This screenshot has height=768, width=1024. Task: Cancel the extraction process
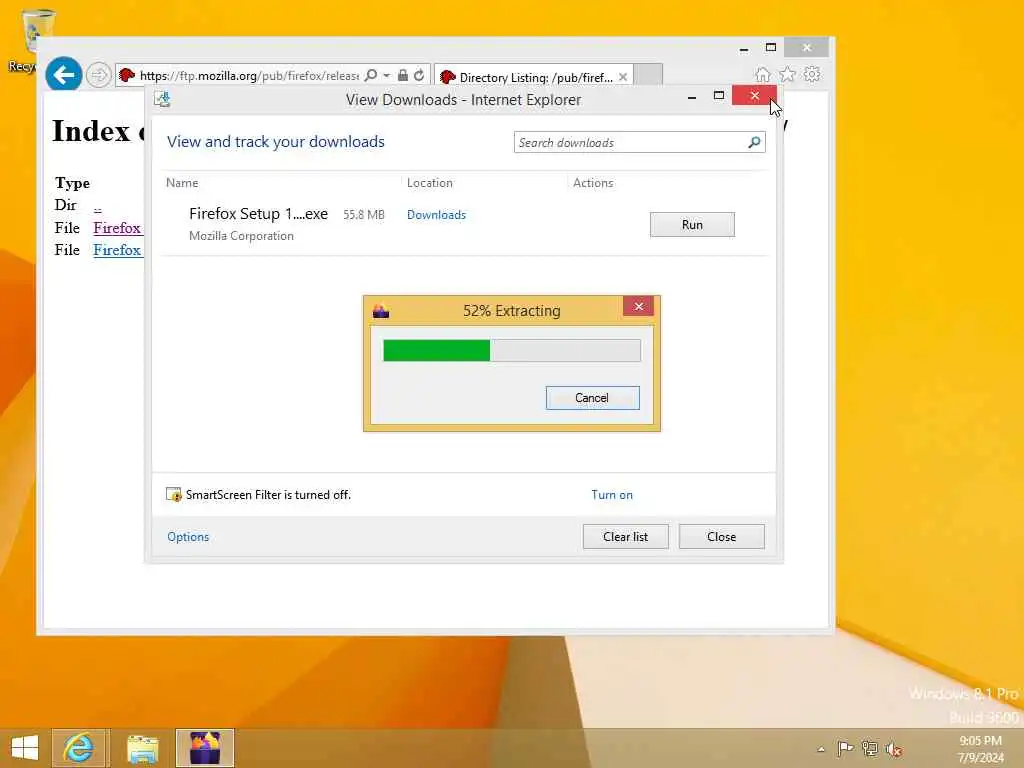pos(592,398)
